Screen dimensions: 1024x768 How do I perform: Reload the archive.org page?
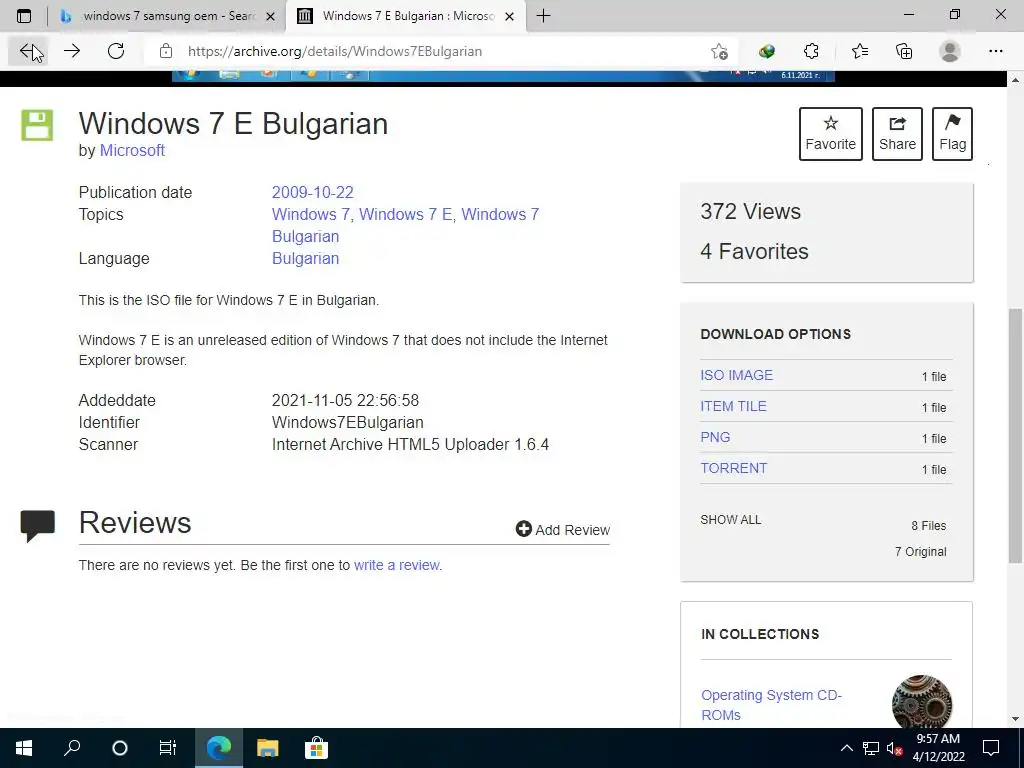[x=116, y=51]
